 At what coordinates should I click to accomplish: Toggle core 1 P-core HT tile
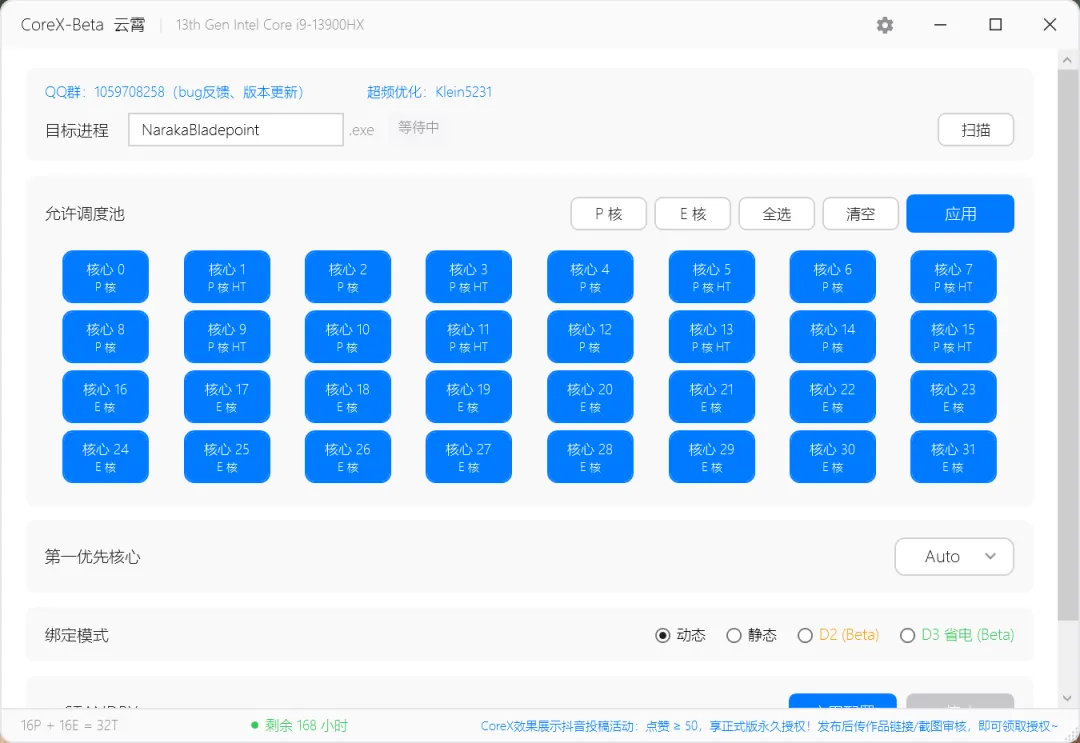coord(227,277)
